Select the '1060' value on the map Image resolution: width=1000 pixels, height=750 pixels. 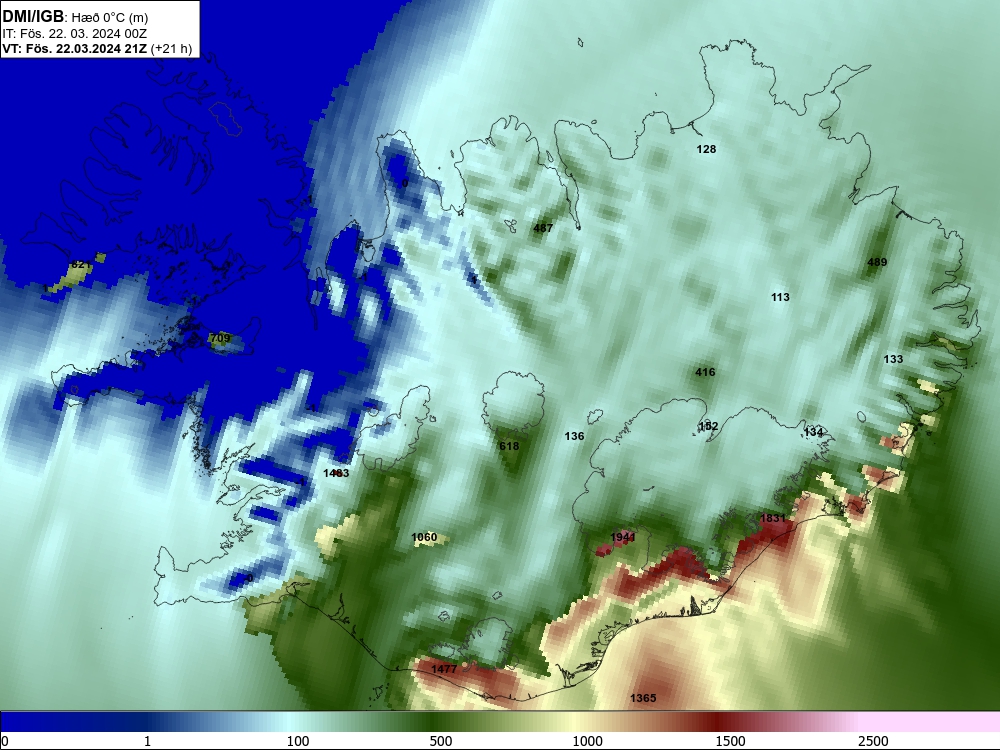(424, 538)
